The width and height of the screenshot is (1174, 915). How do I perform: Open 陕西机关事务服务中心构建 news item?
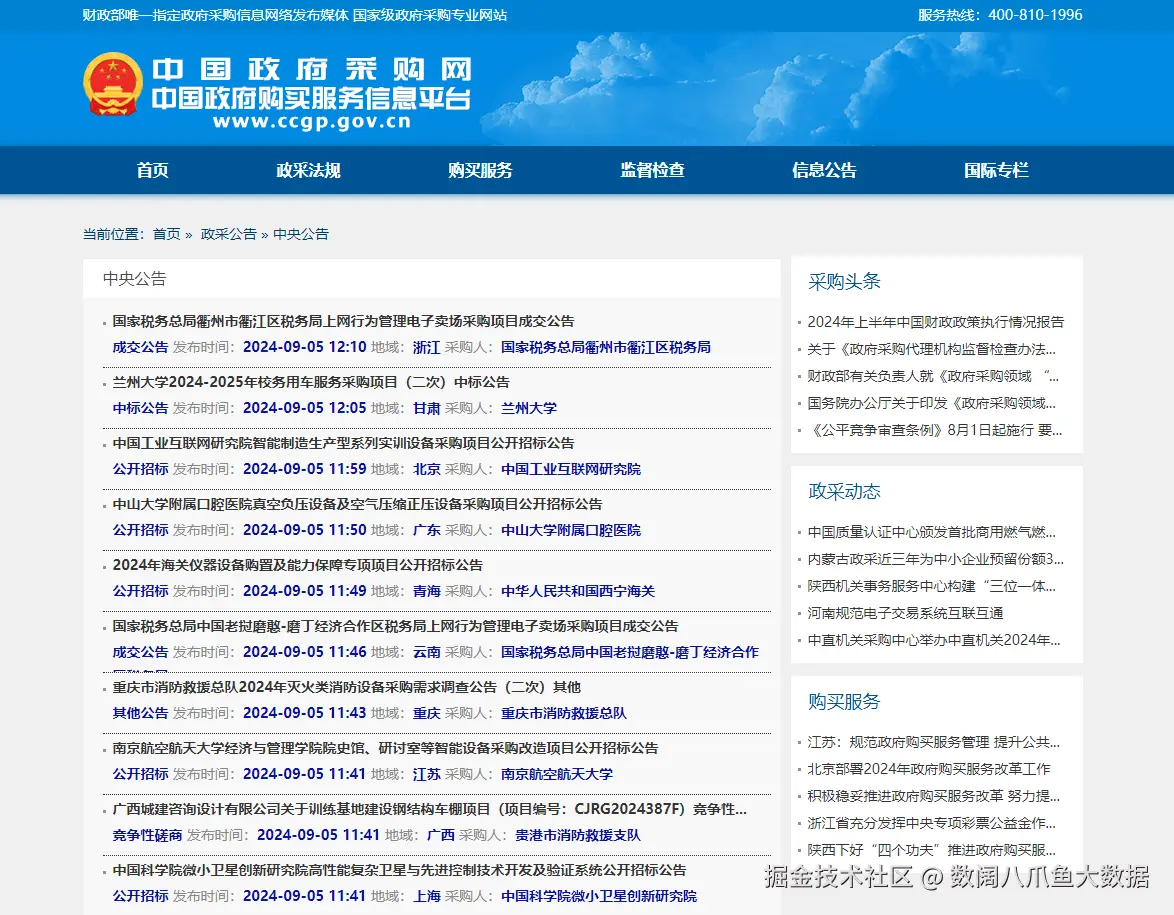pos(931,586)
